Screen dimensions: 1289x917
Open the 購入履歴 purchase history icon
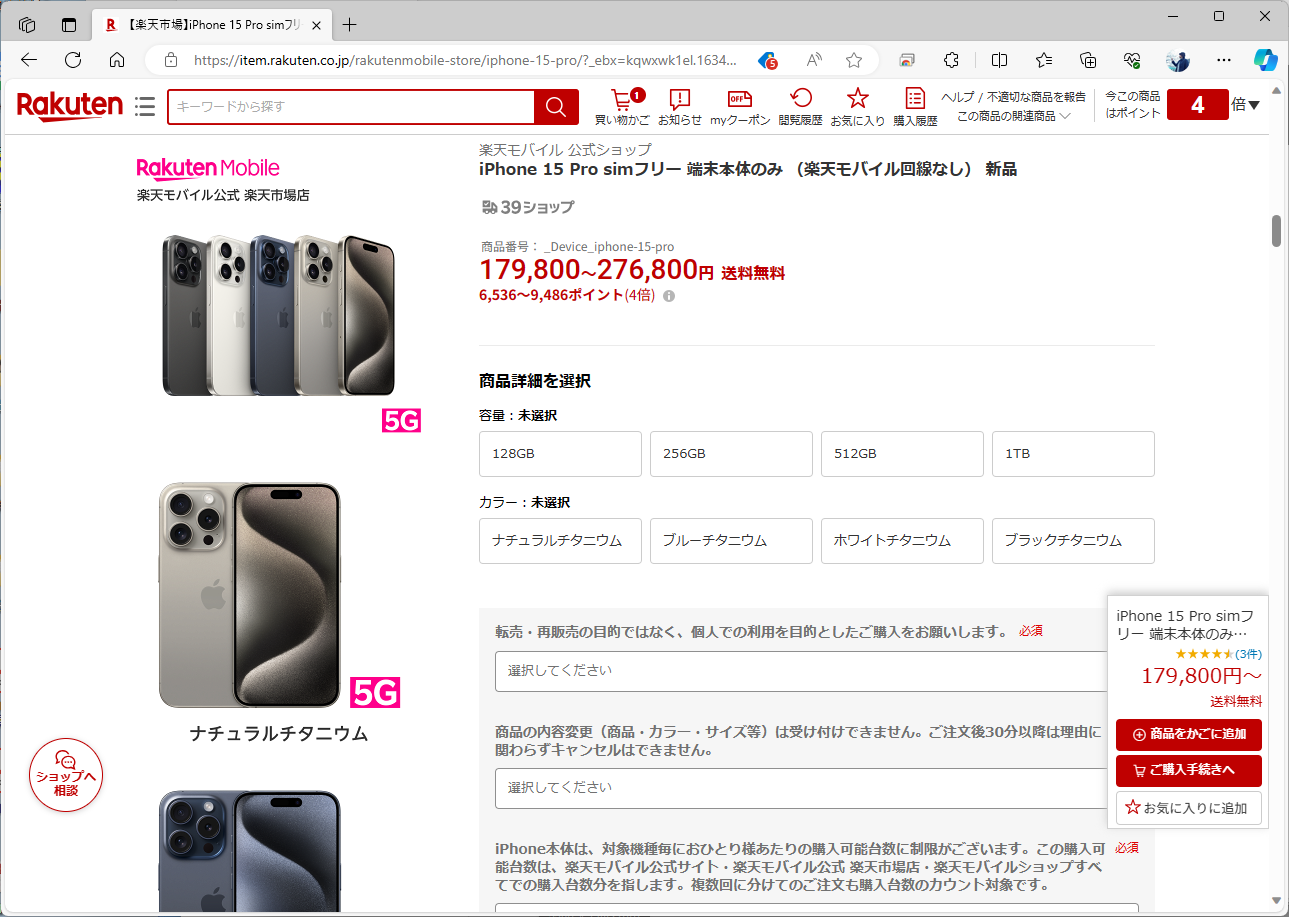(x=915, y=107)
